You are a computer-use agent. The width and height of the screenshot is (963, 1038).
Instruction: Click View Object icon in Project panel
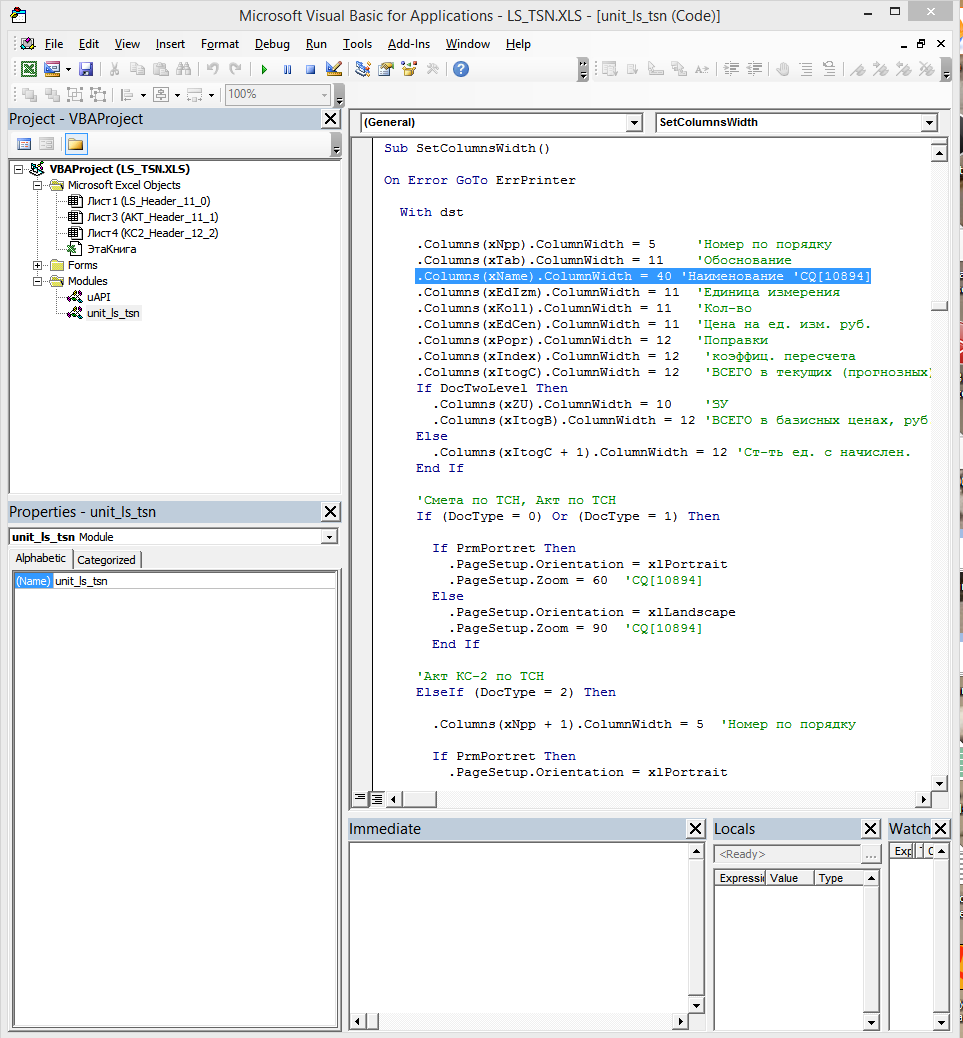pos(47,144)
